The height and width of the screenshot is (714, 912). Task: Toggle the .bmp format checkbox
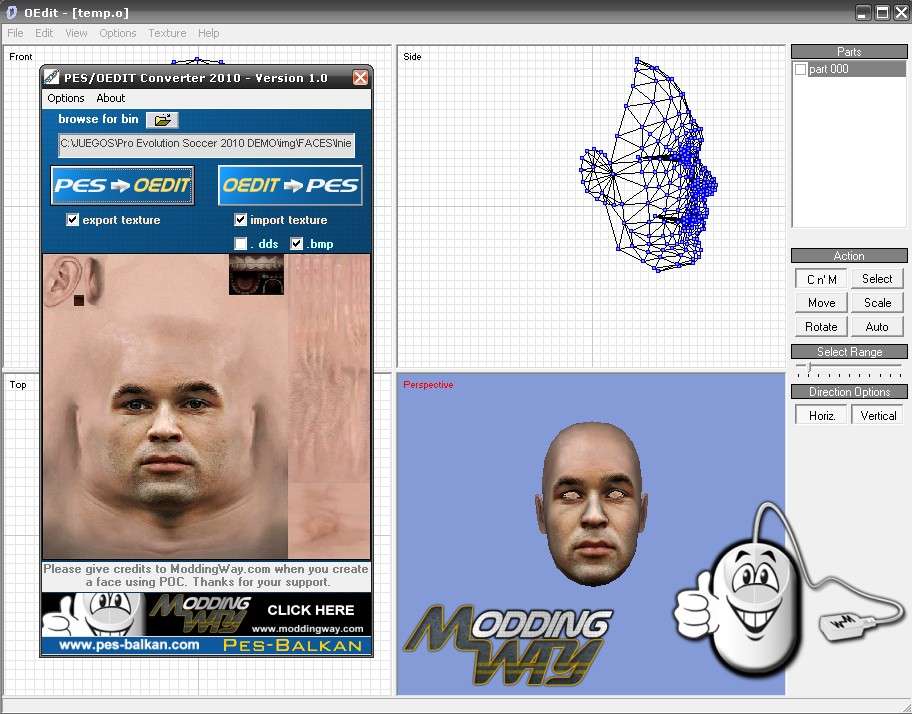(296, 244)
